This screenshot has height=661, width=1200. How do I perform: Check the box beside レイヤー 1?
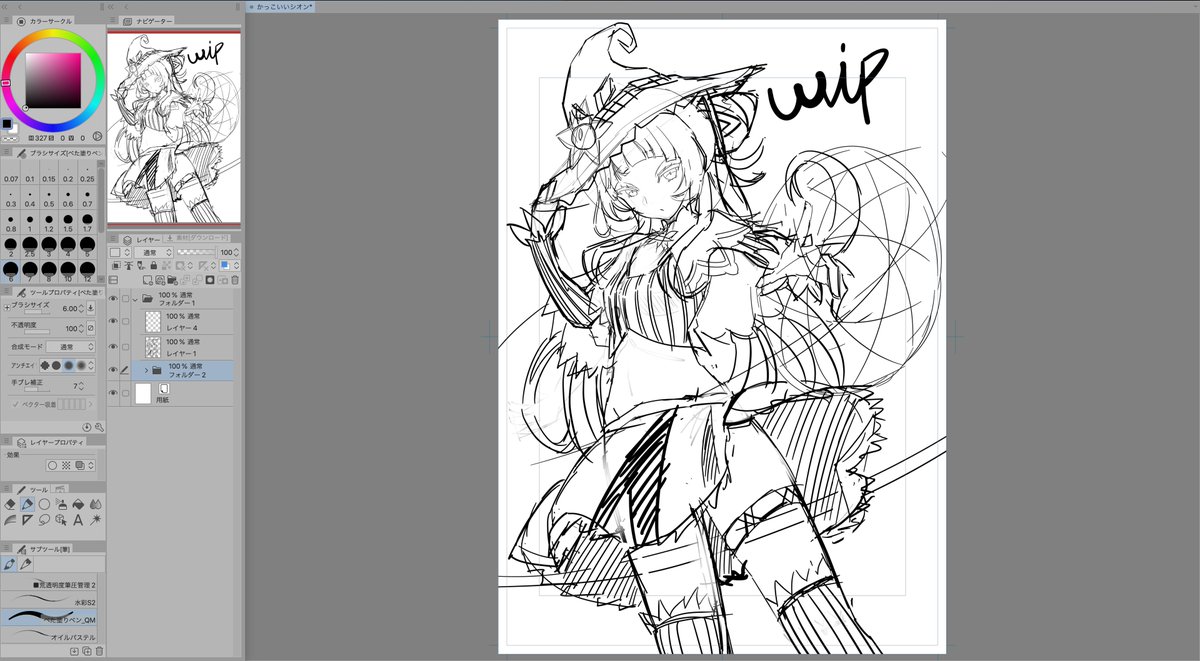coord(125,347)
